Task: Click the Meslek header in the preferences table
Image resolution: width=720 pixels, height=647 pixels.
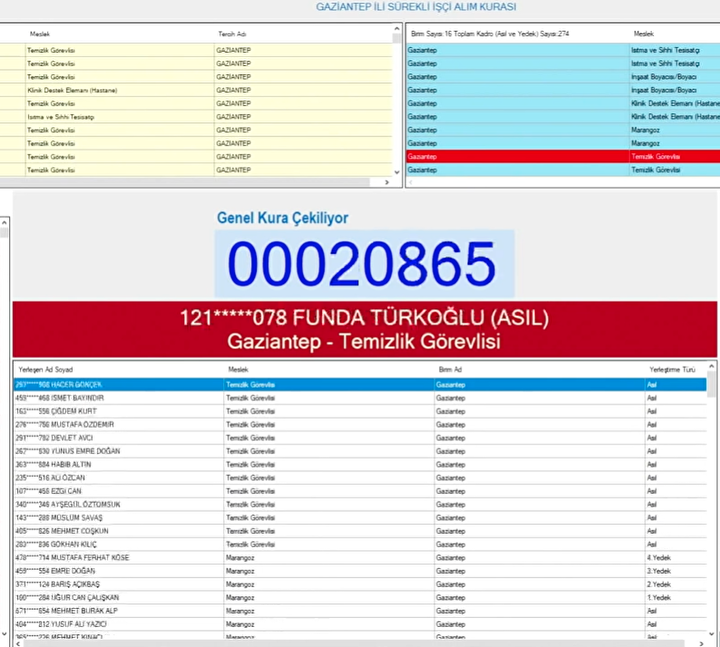Action: pos(39,34)
